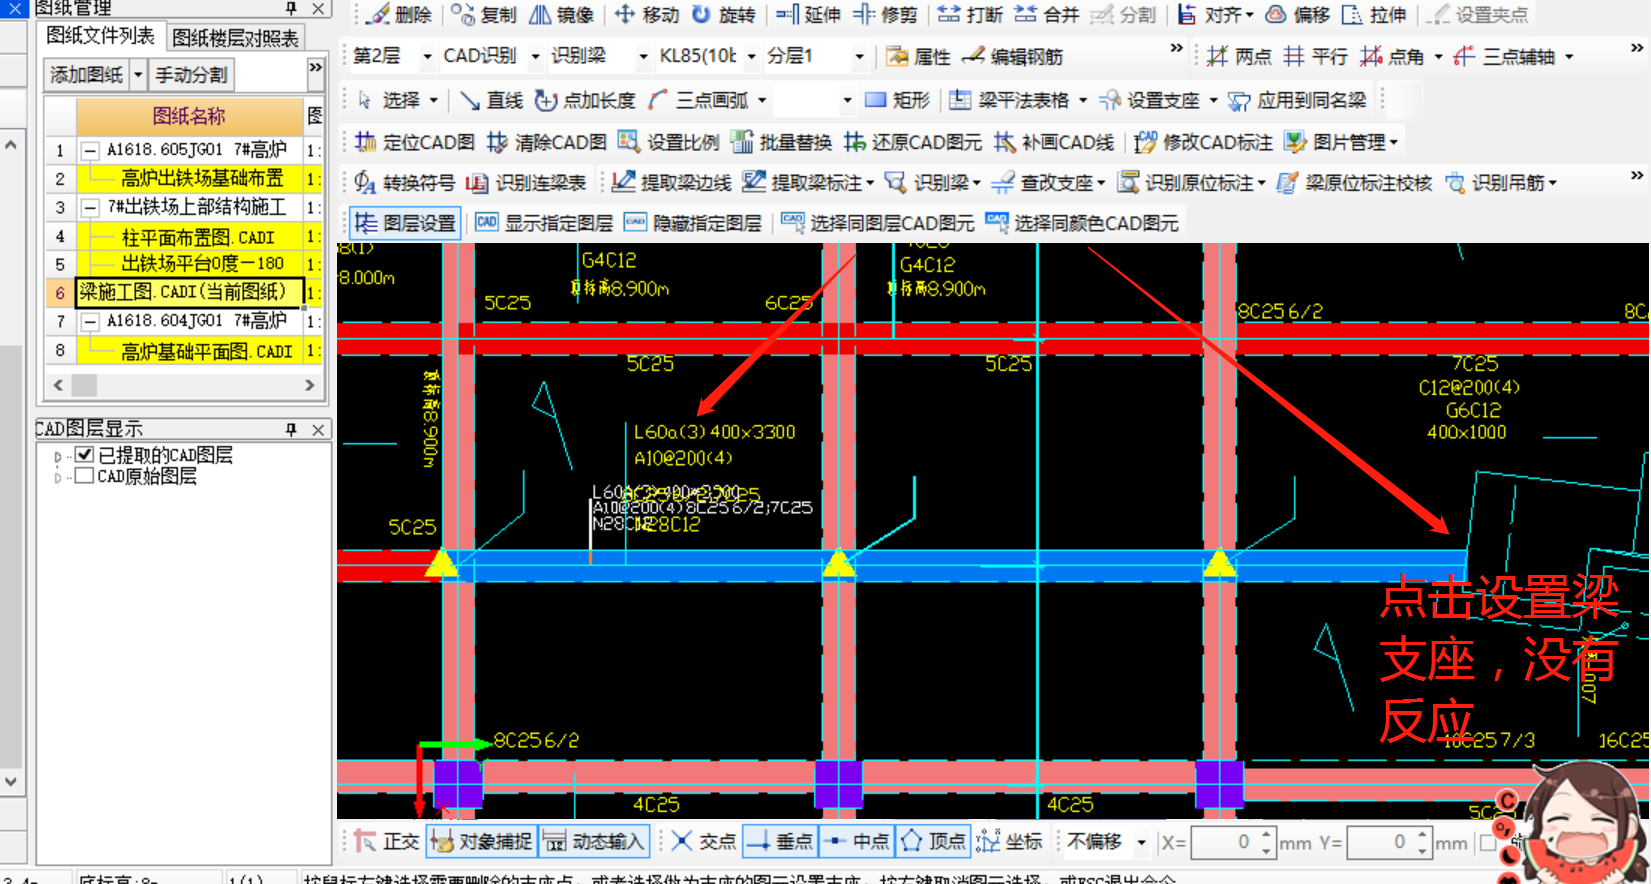Toggle 中点 midpoint snap
The height and width of the screenshot is (884, 1651).
[x=856, y=841]
